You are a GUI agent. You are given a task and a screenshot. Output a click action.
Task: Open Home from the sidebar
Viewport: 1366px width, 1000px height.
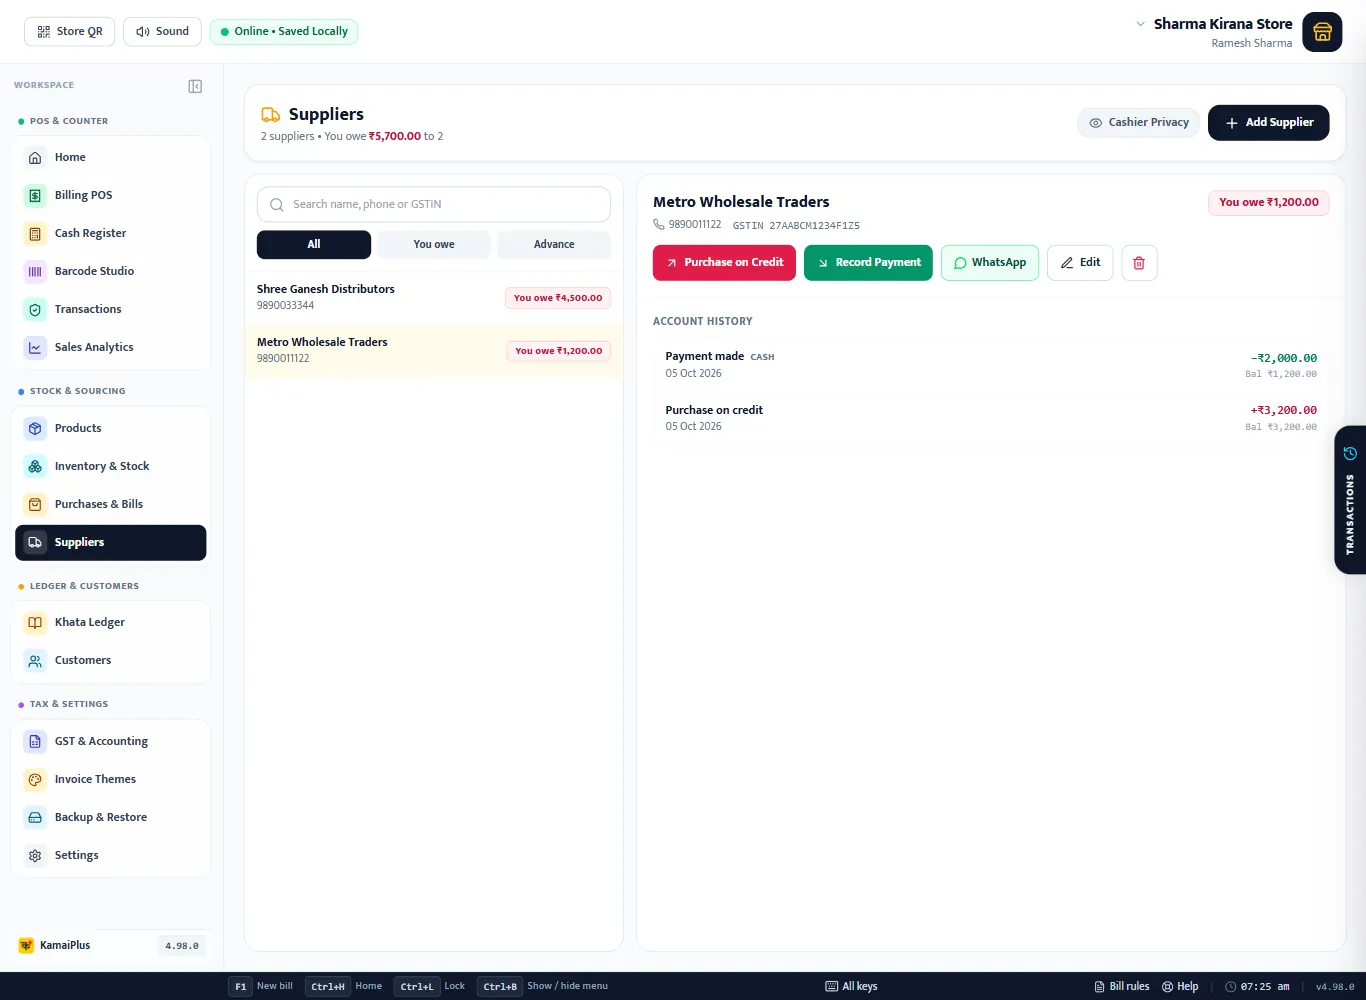pos(110,157)
